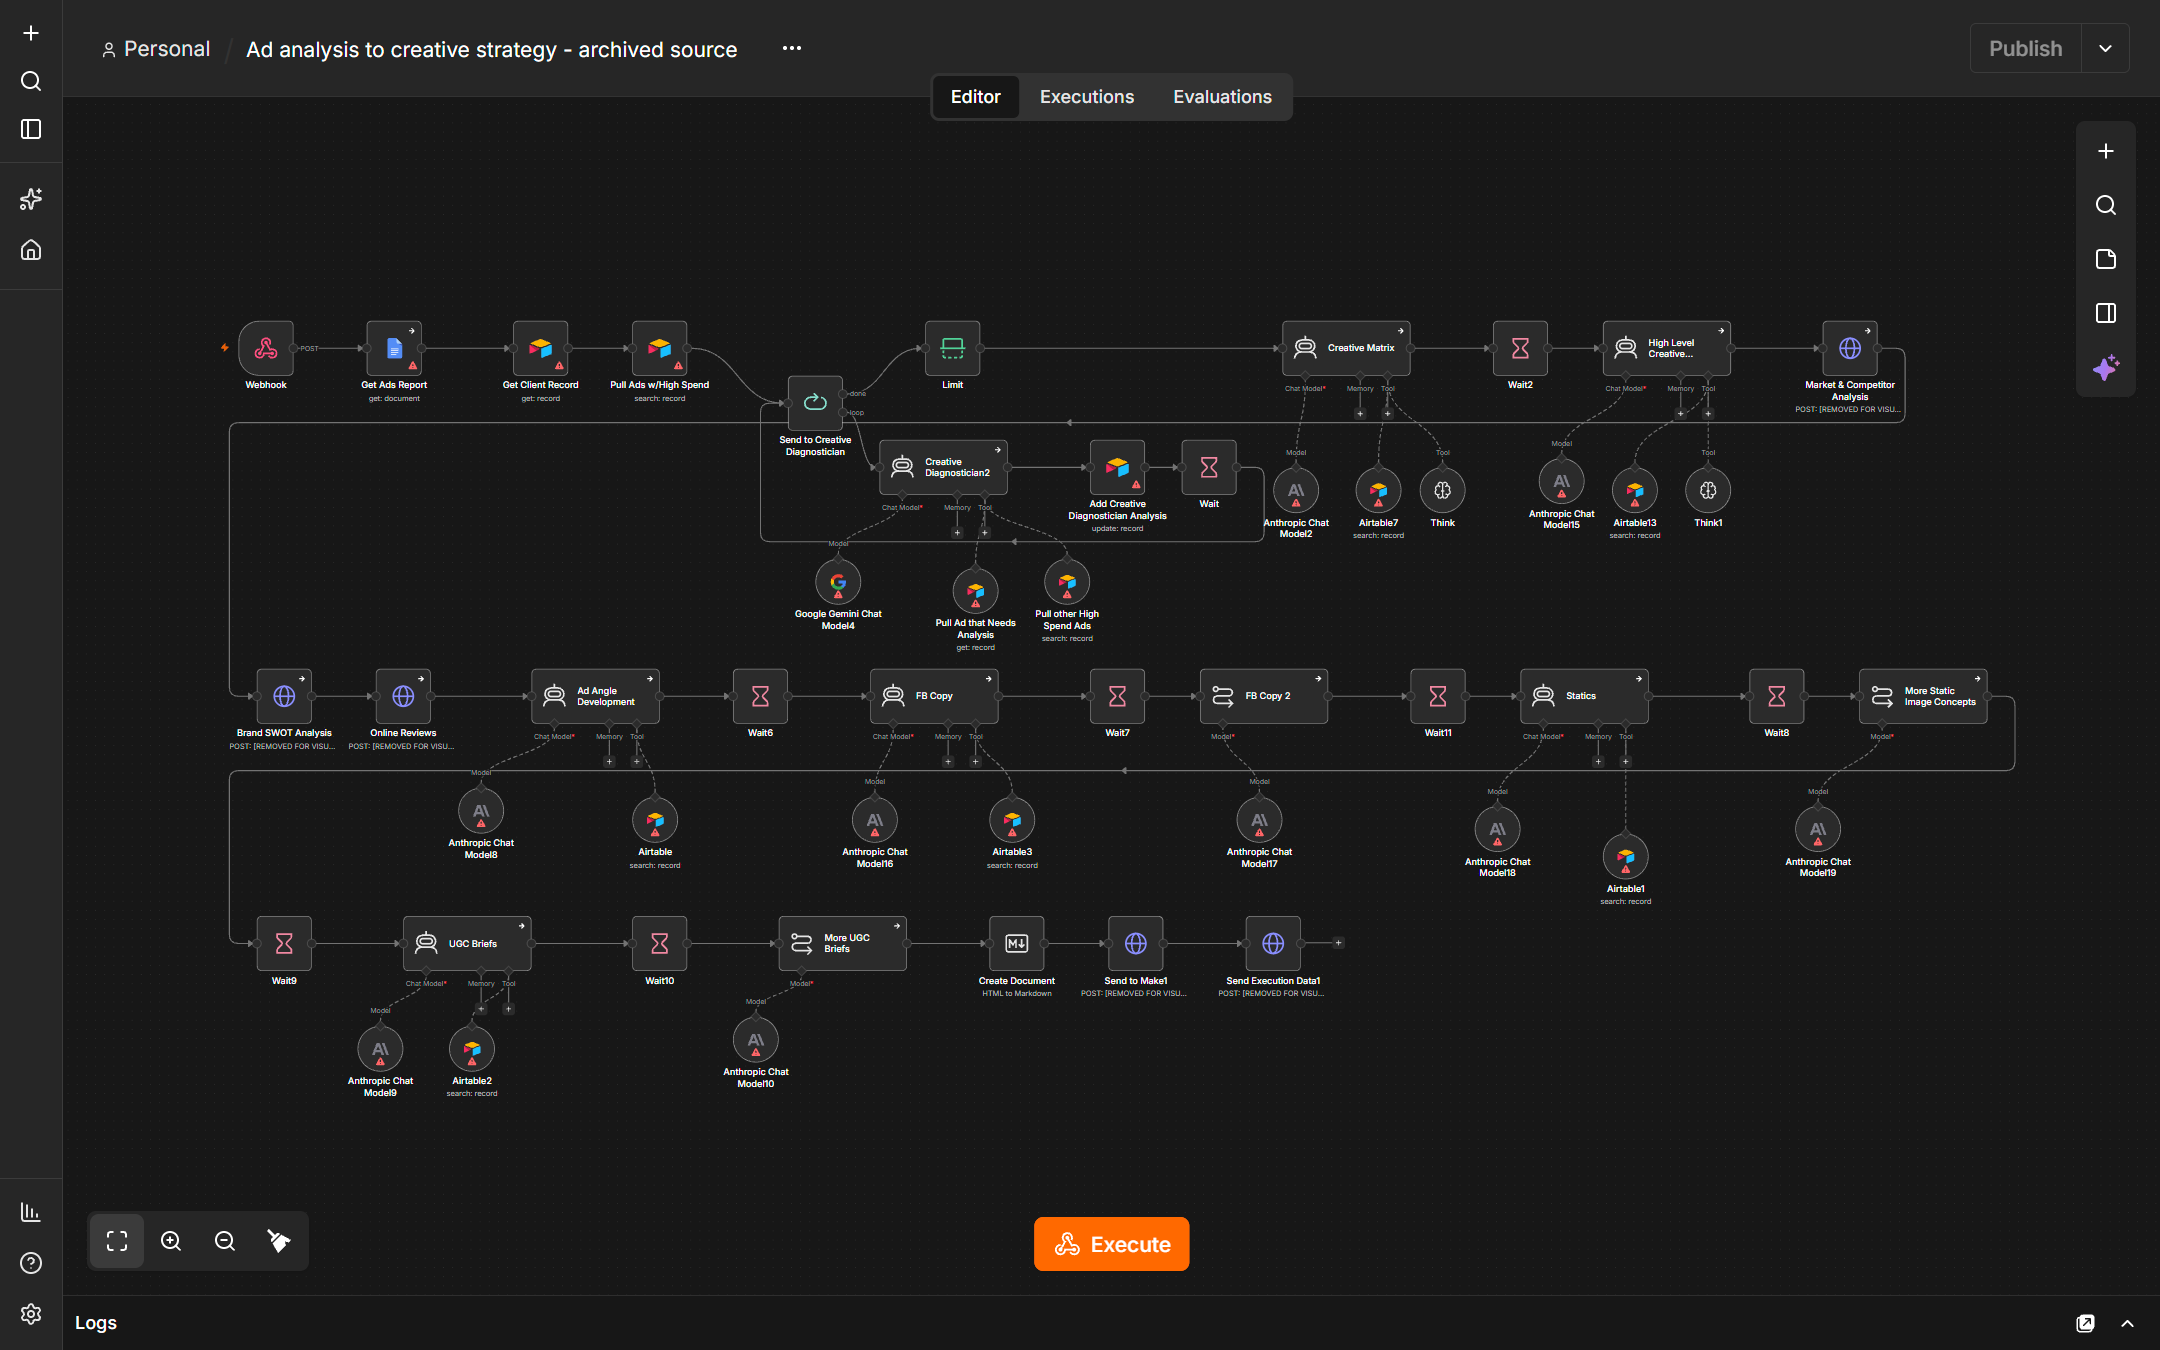Open the Creative Matrix agent node

coord(1346,348)
